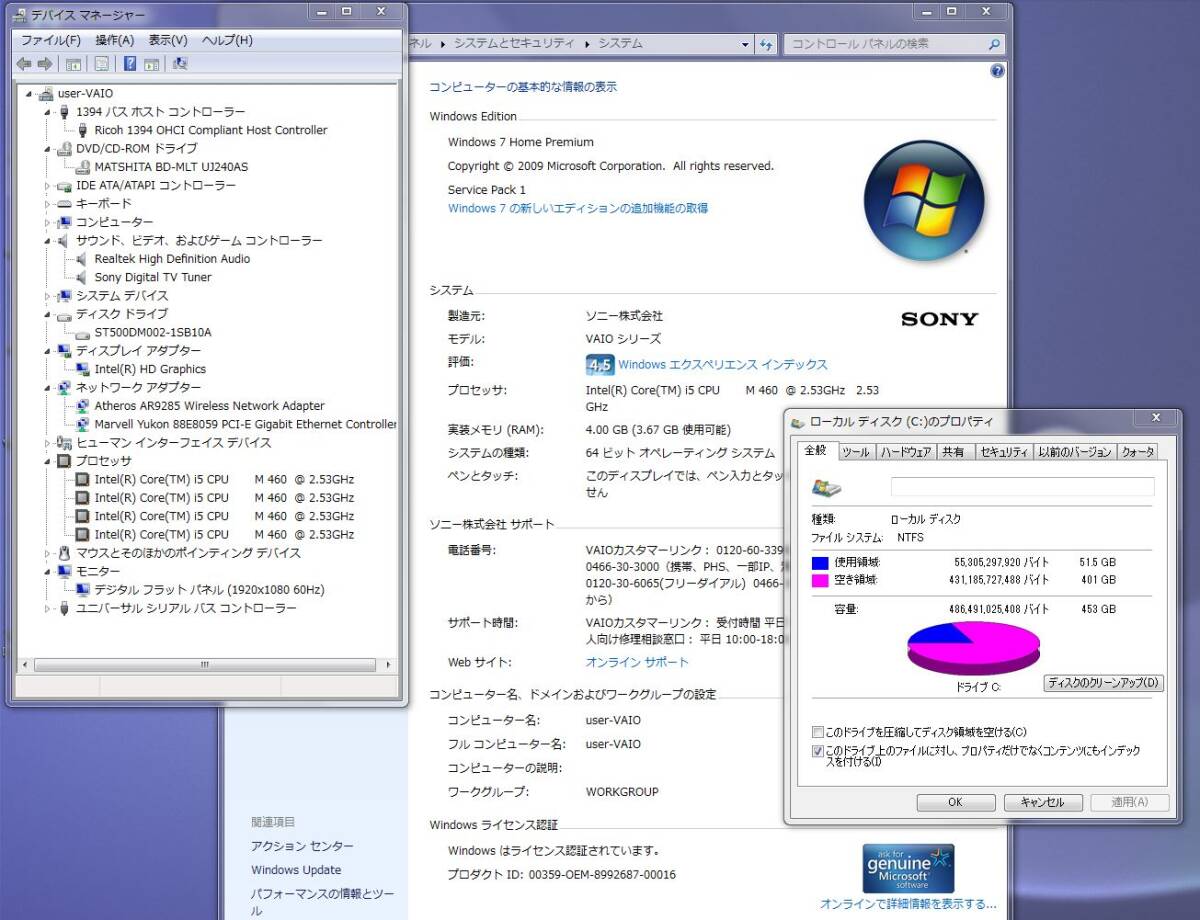The image size is (1200, 920).
Task: Click the genuine Microsoft software badge
Action: point(908,868)
